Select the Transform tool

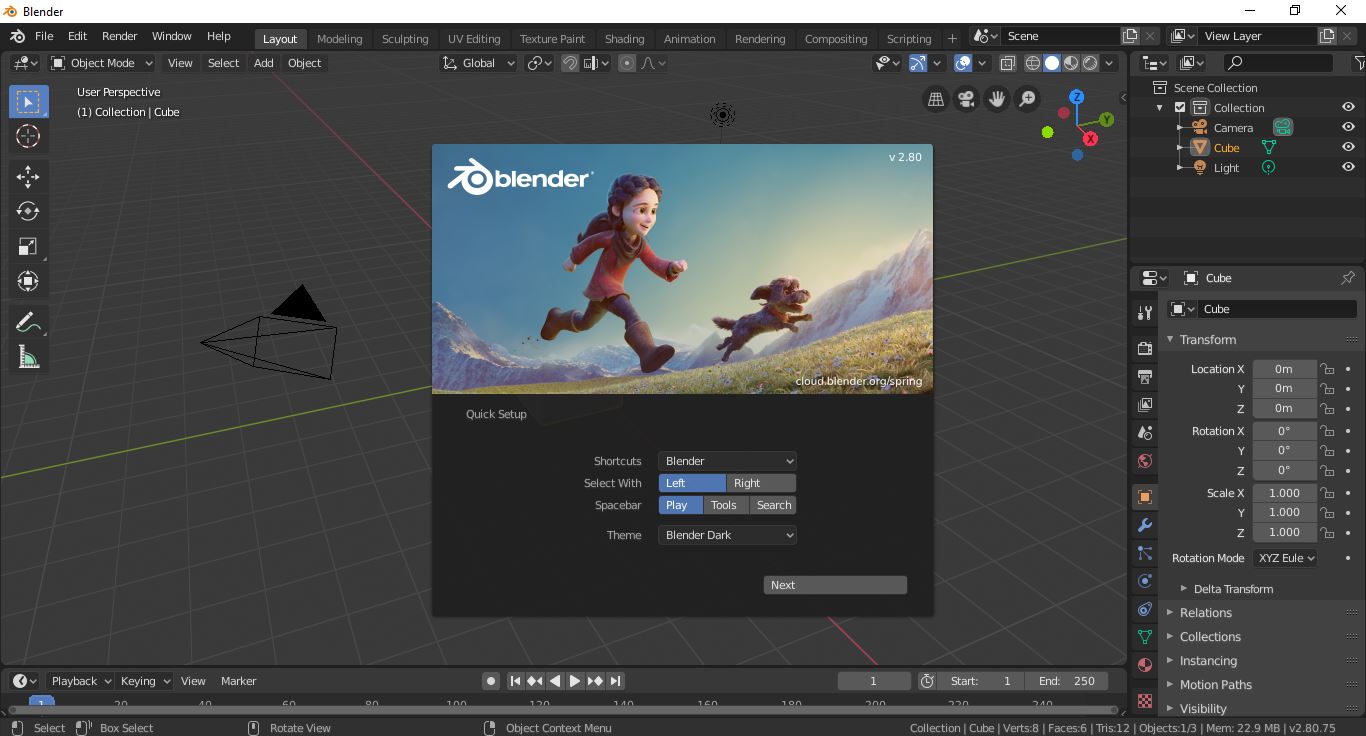(x=28, y=281)
